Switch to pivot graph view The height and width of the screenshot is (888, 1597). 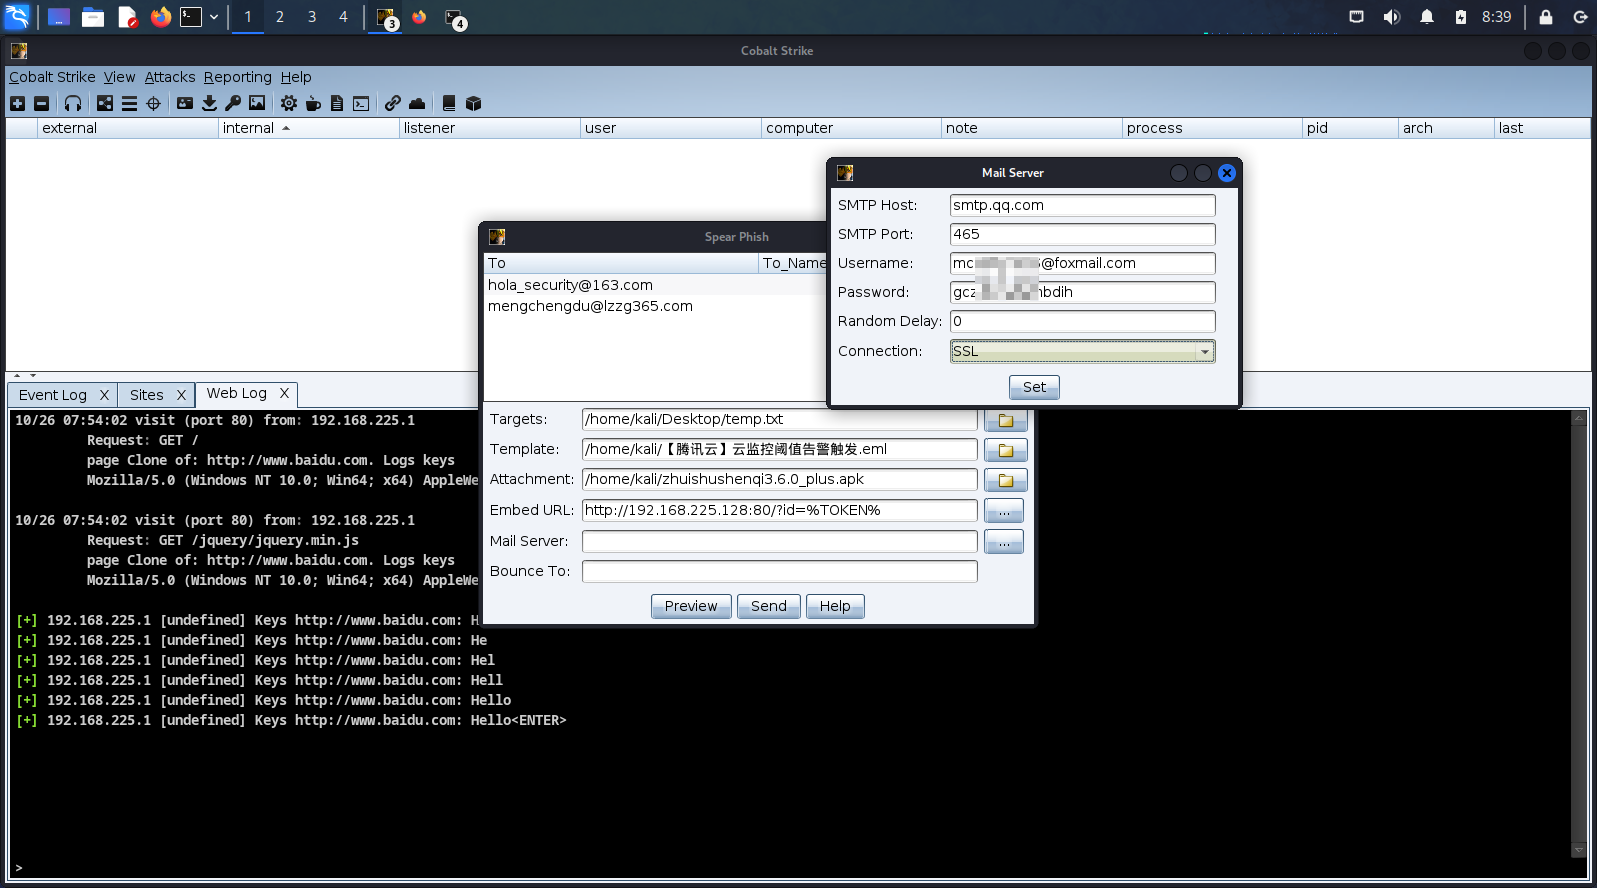(x=105, y=103)
